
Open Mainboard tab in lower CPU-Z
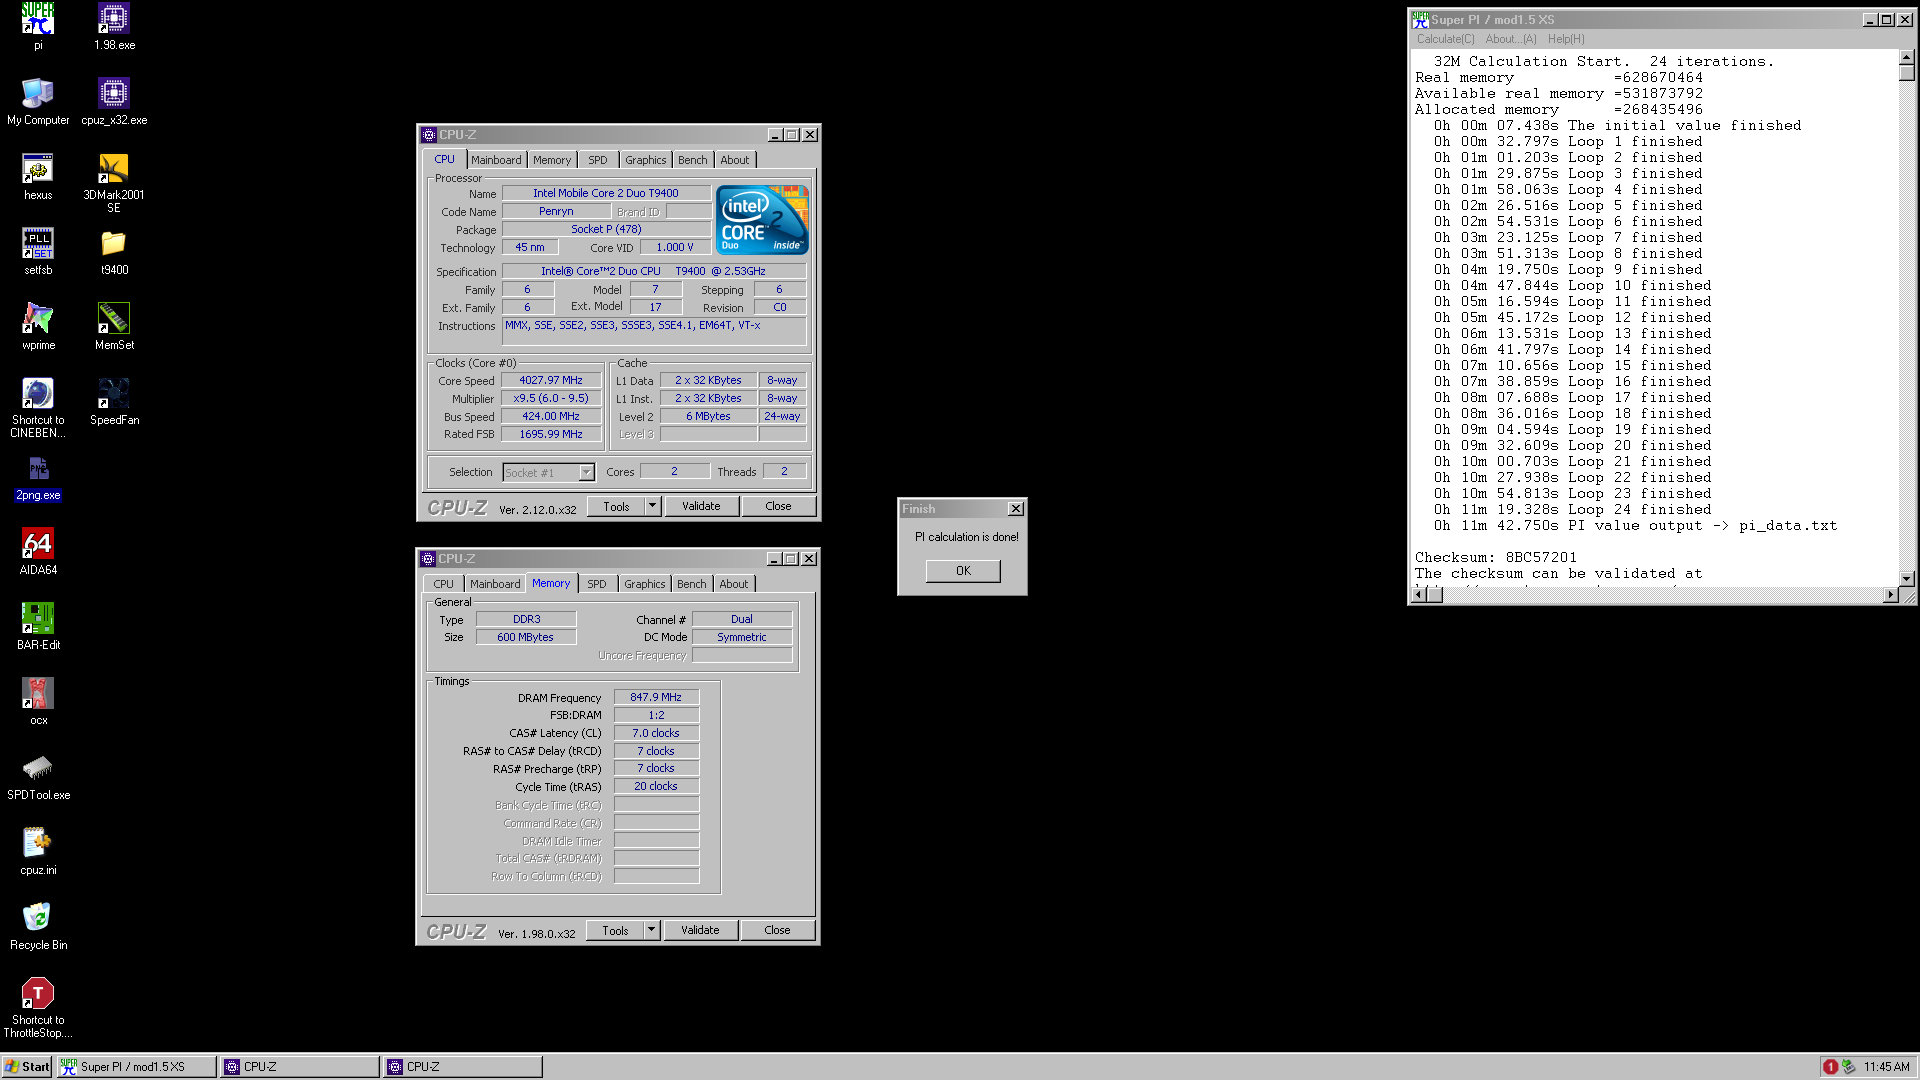point(495,584)
